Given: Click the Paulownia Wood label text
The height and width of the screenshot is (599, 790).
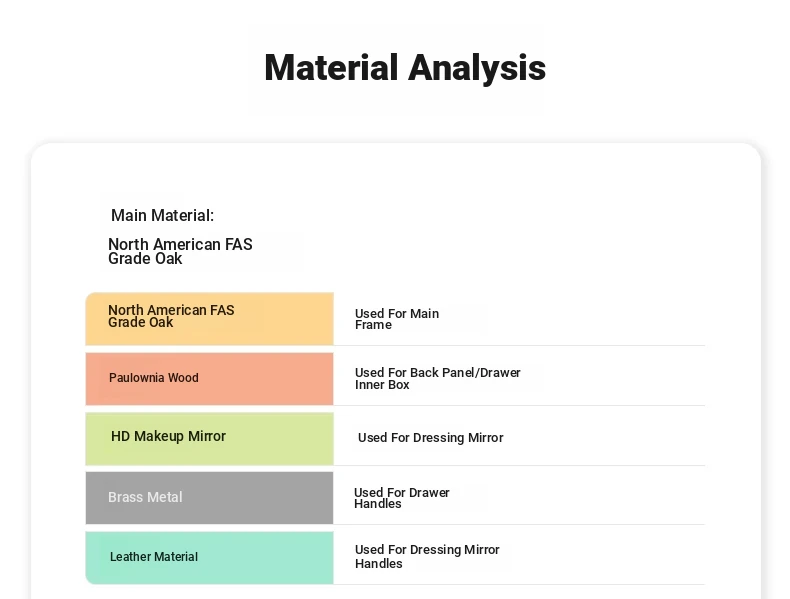Looking at the screenshot, I should pos(154,378).
